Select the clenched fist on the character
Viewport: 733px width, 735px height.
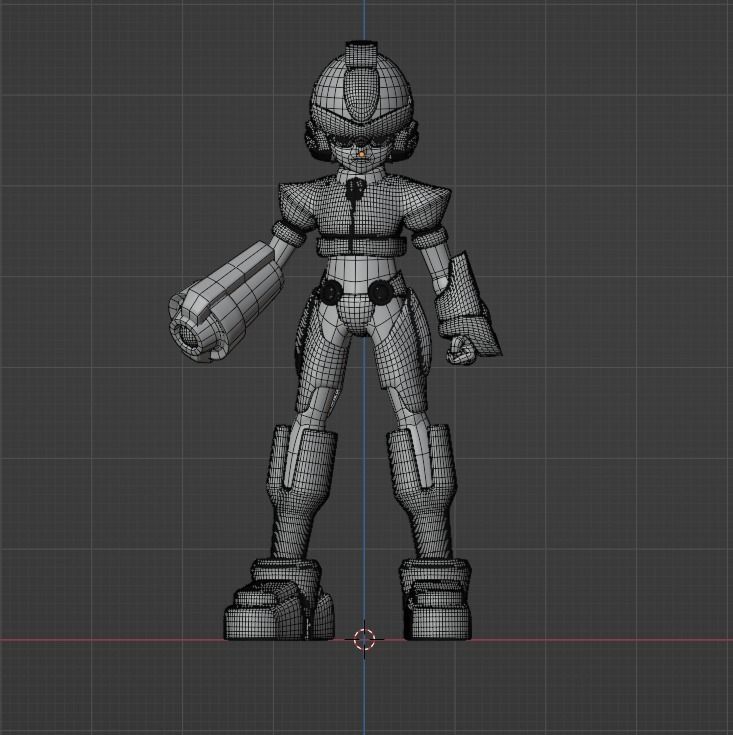(462, 349)
